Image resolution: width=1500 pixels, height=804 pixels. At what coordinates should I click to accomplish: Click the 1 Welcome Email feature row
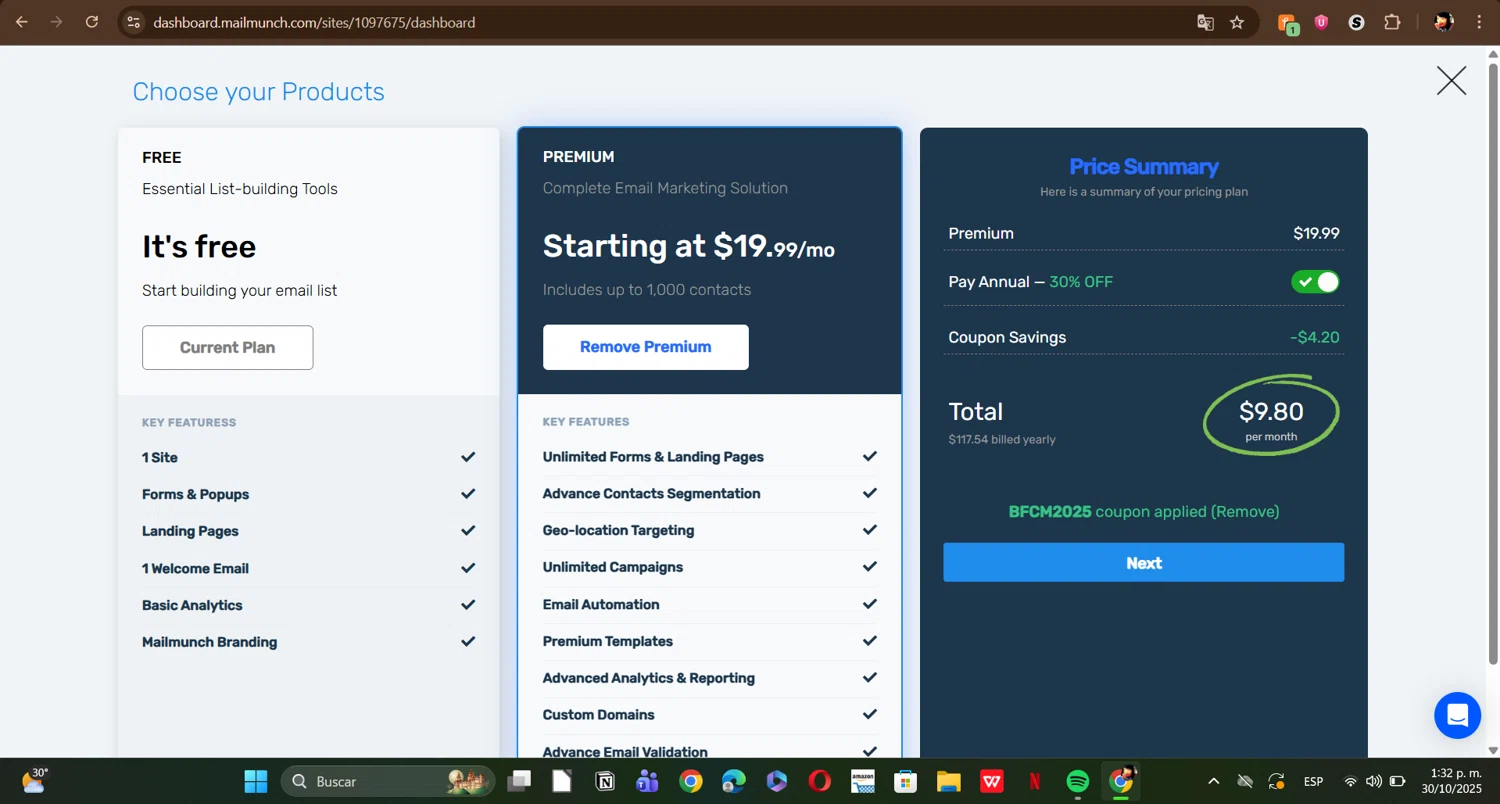point(308,568)
